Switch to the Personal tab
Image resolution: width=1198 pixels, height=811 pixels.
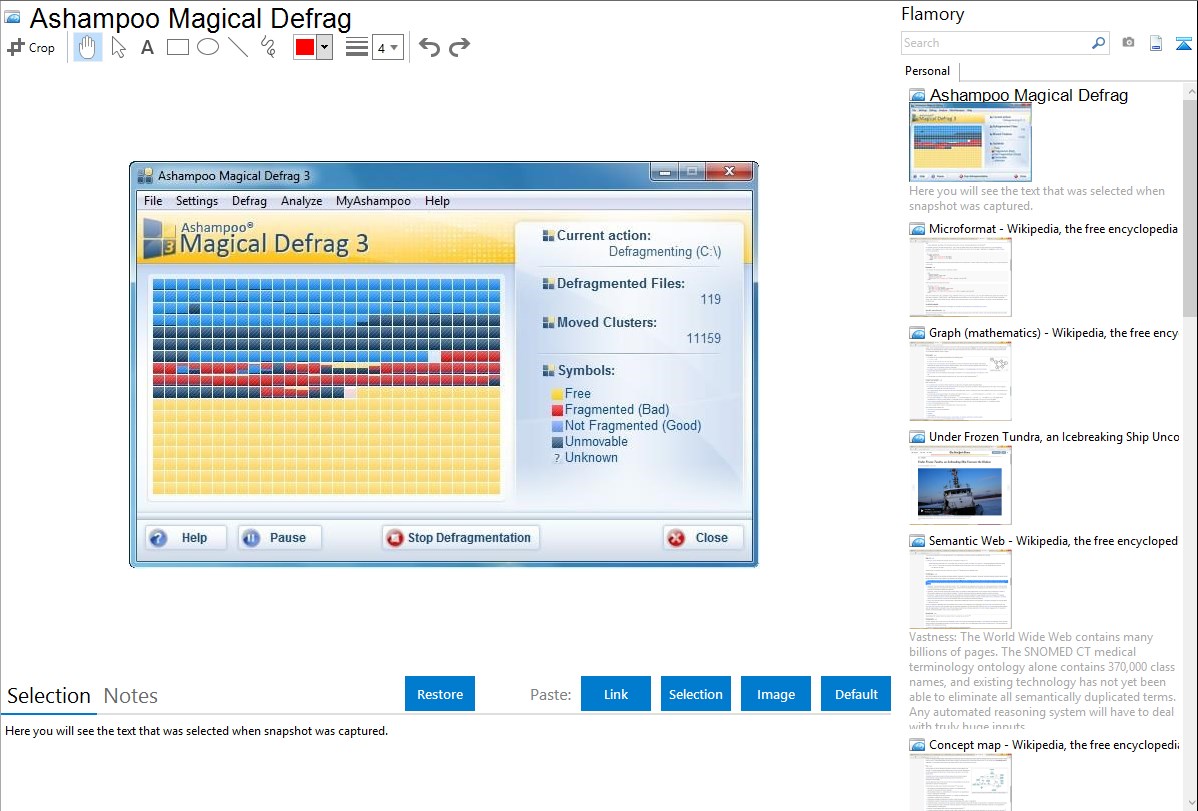[x=928, y=71]
